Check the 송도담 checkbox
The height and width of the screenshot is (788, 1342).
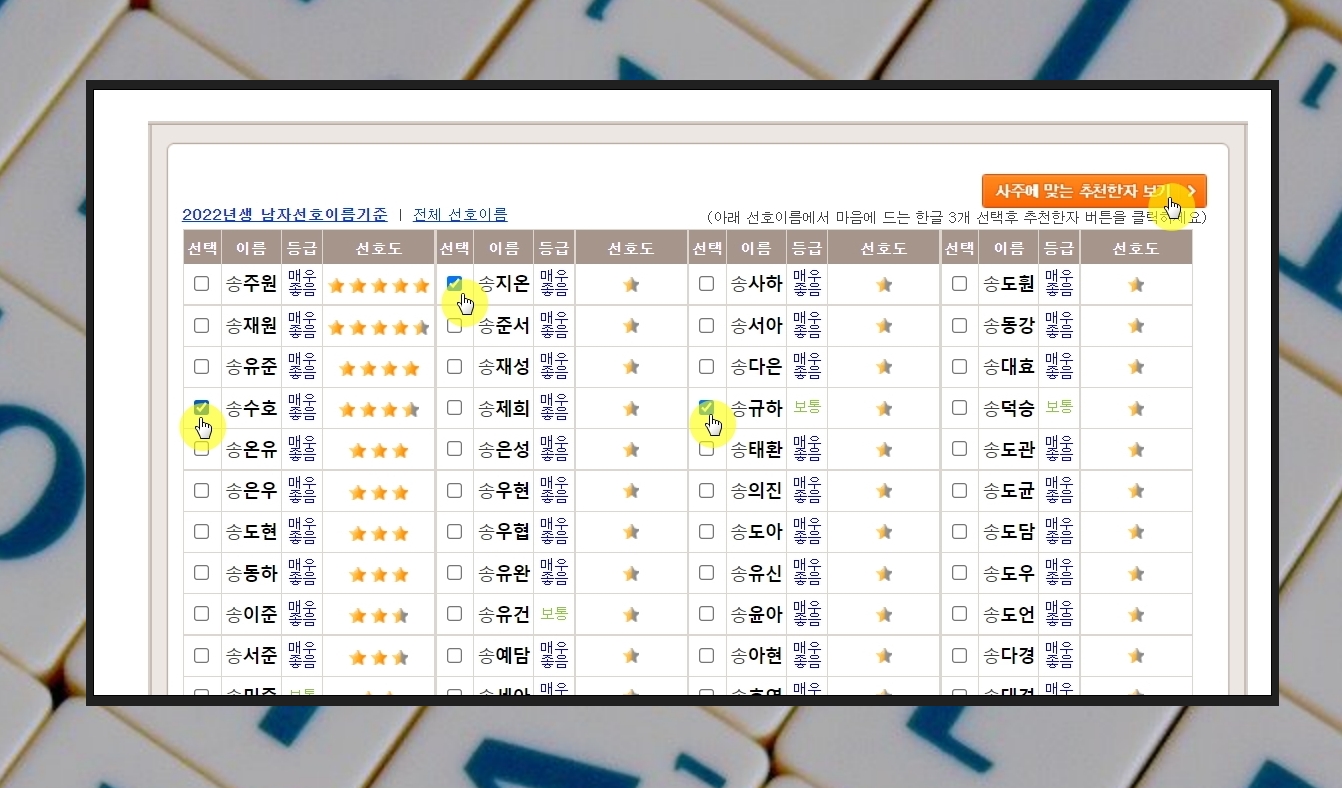[960, 531]
